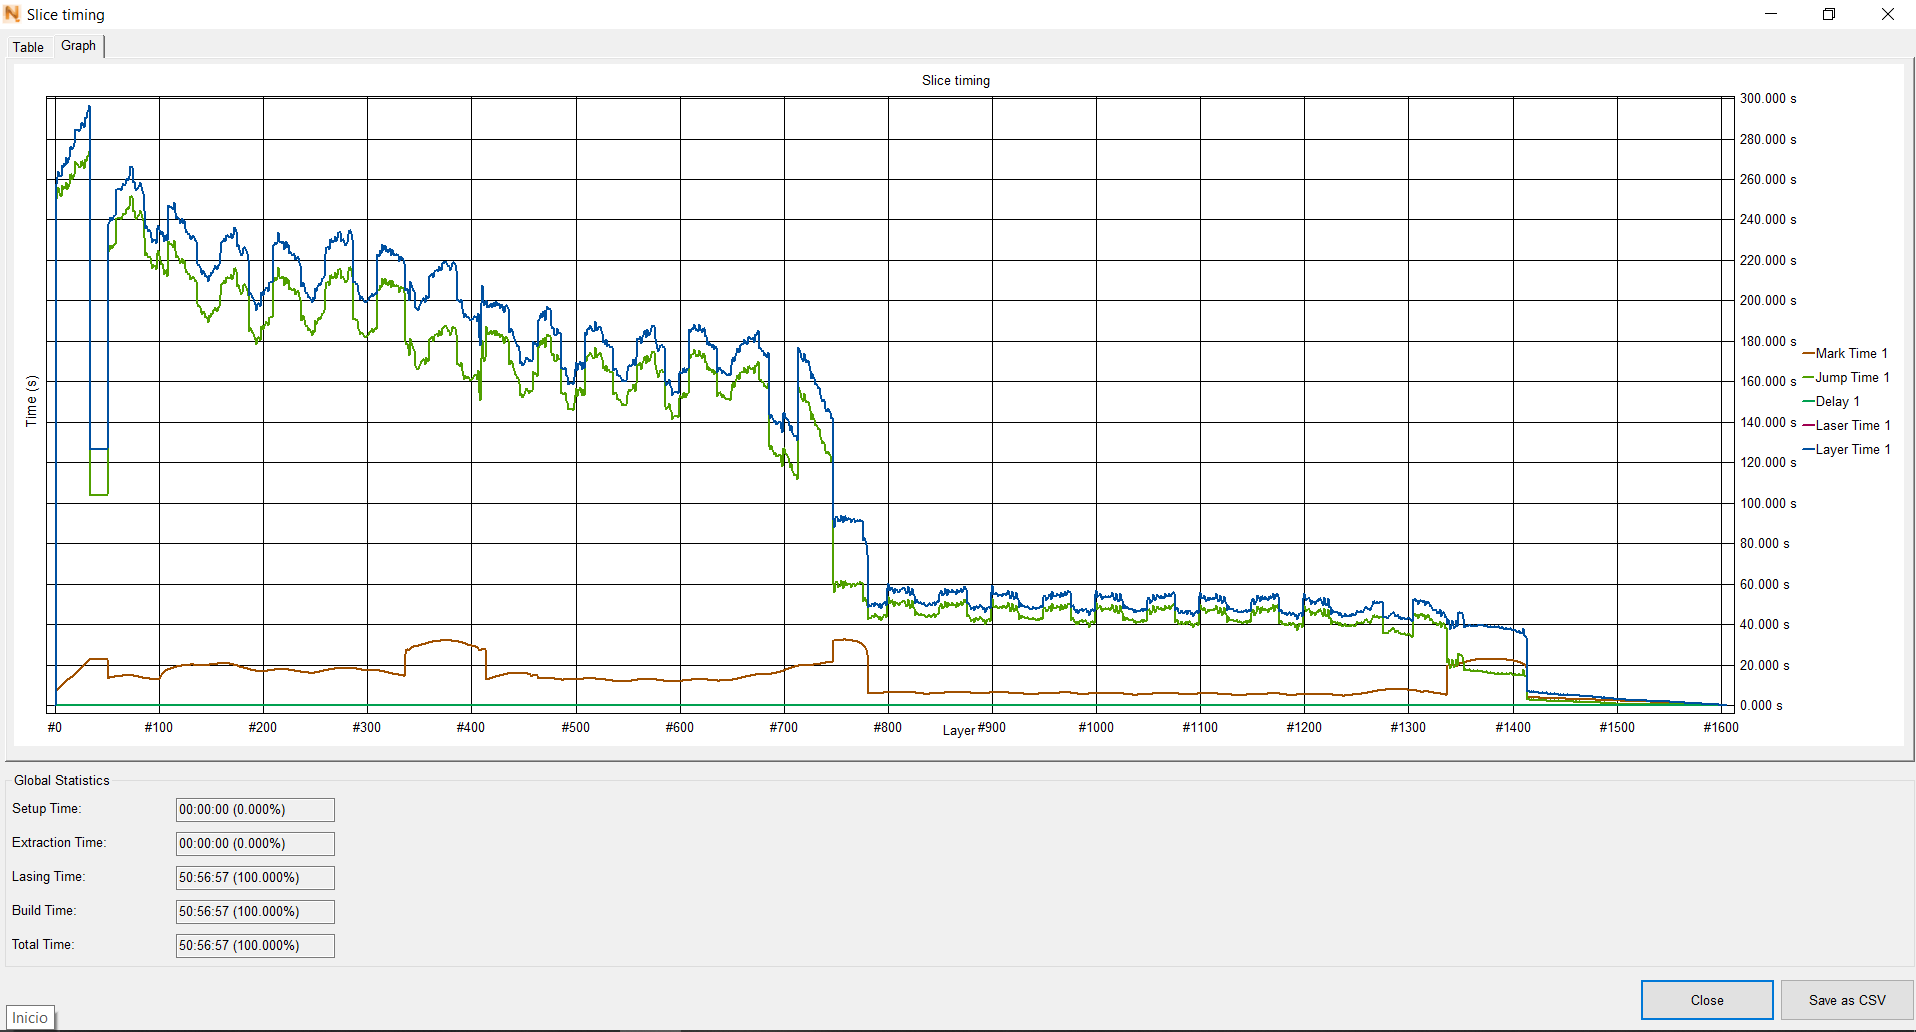Viewport: 1916px width, 1032px height.
Task: Click the 300.000 s axis label
Action: click(x=1768, y=98)
